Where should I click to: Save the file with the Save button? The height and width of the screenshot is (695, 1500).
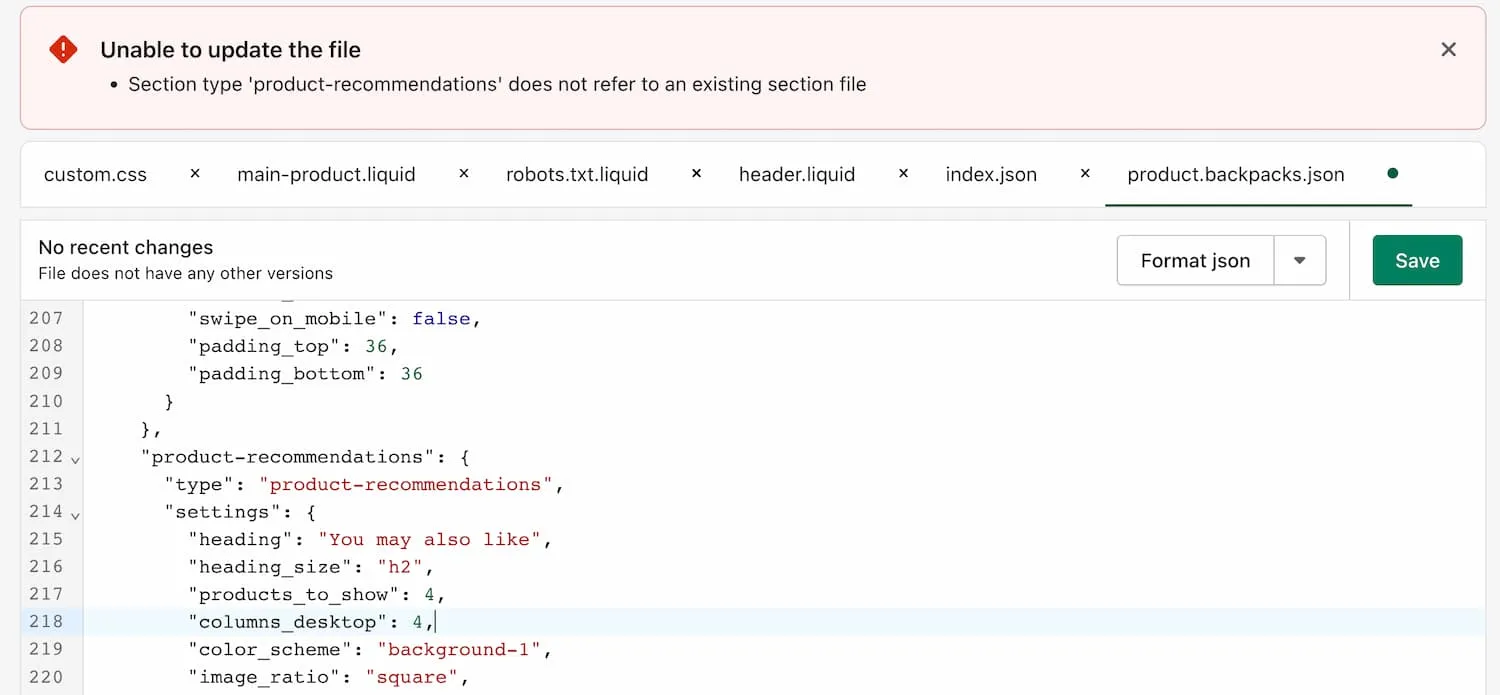(x=1417, y=261)
